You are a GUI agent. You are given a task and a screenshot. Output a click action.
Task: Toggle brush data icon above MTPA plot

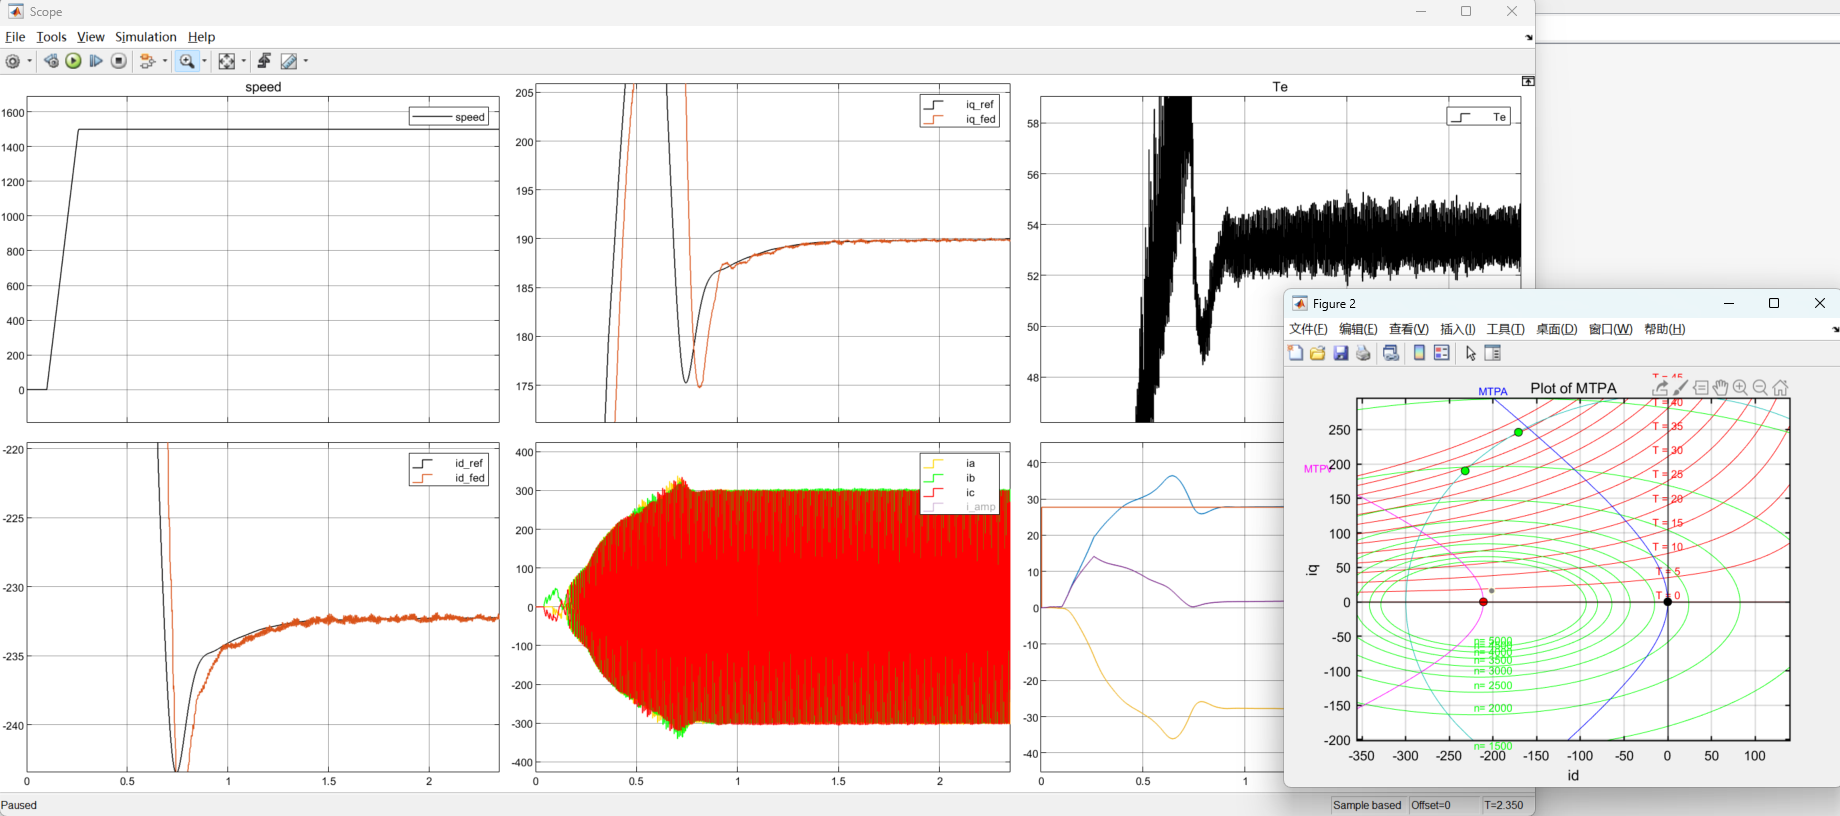coord(1681,388)
